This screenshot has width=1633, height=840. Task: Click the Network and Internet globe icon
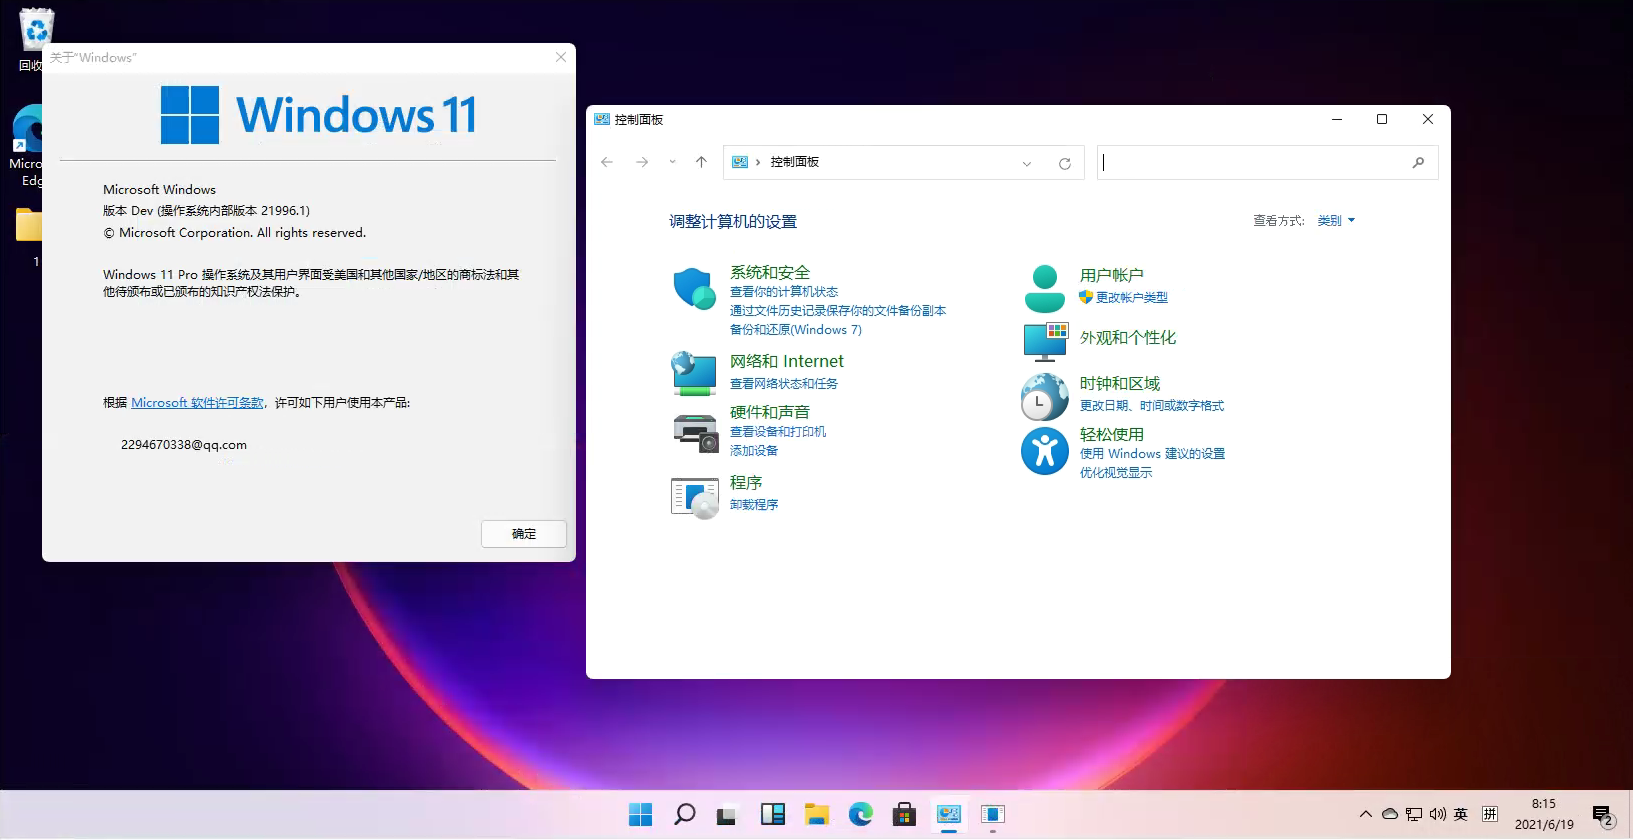pos(694,373)
